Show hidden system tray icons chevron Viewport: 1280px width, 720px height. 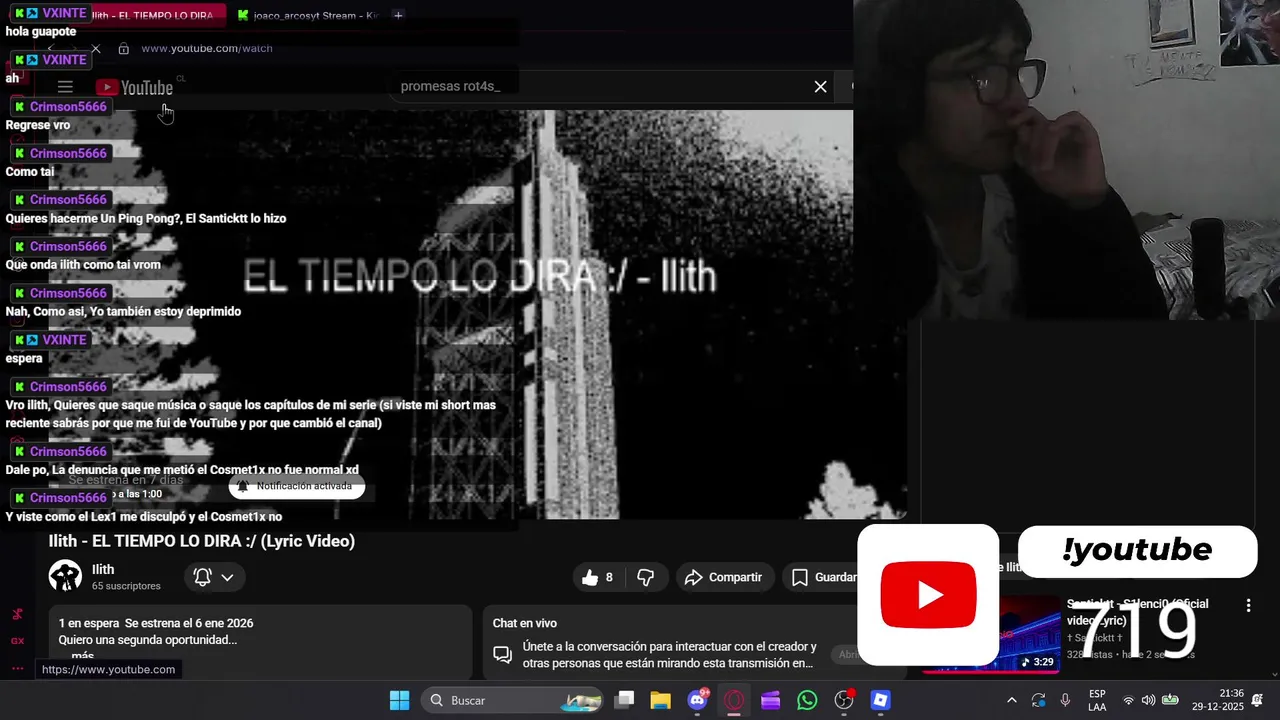point(1012,700)
